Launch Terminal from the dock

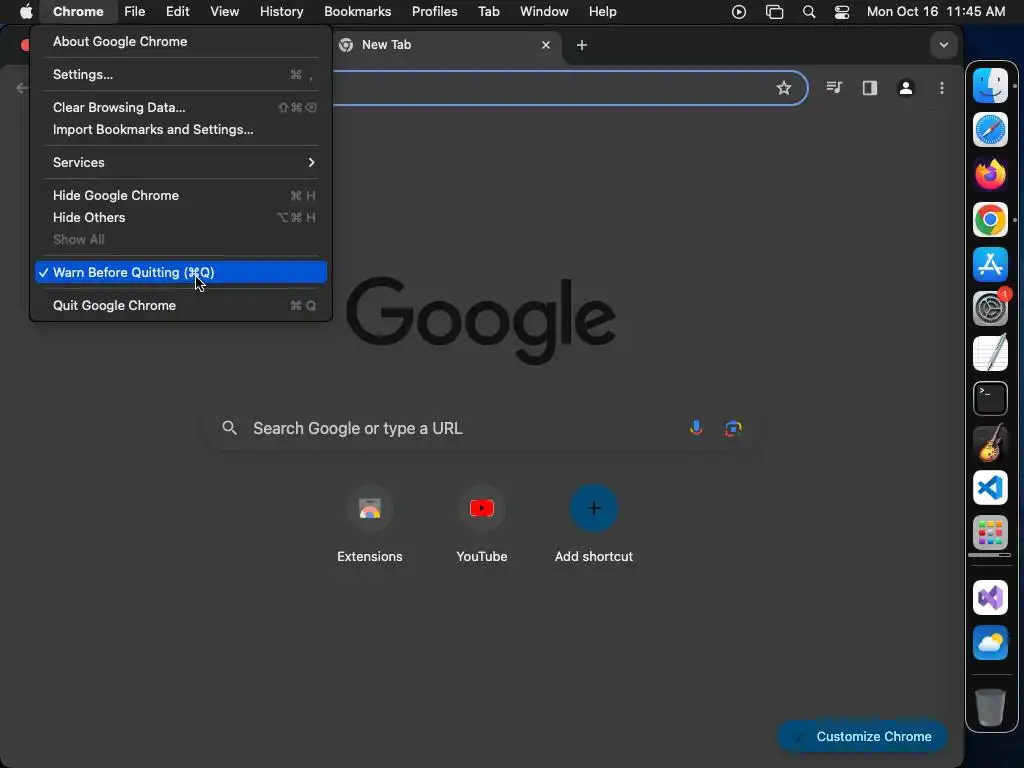tap(990, 398)
